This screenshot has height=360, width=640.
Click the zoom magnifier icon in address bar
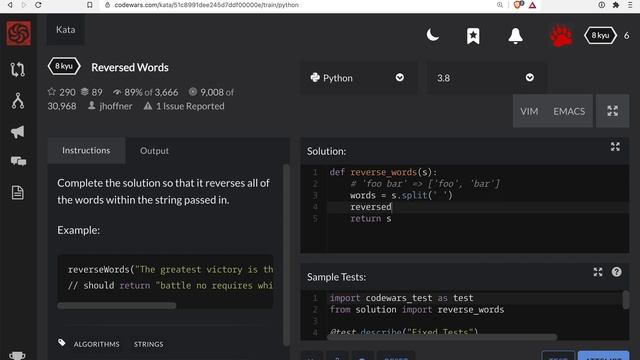point(500,5)
